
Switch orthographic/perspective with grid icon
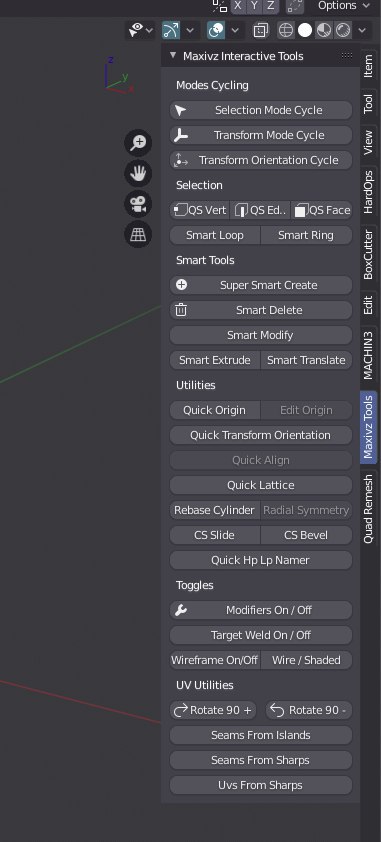coord(138,235)
